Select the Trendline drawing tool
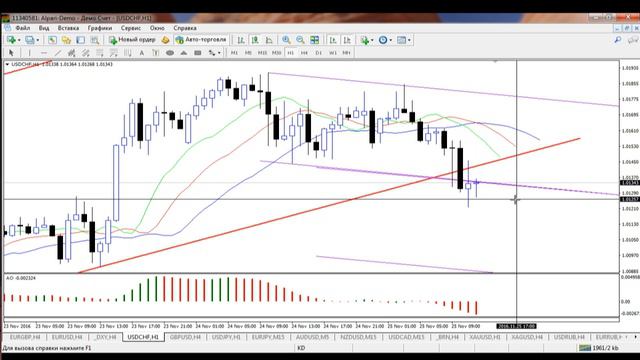 58,53
